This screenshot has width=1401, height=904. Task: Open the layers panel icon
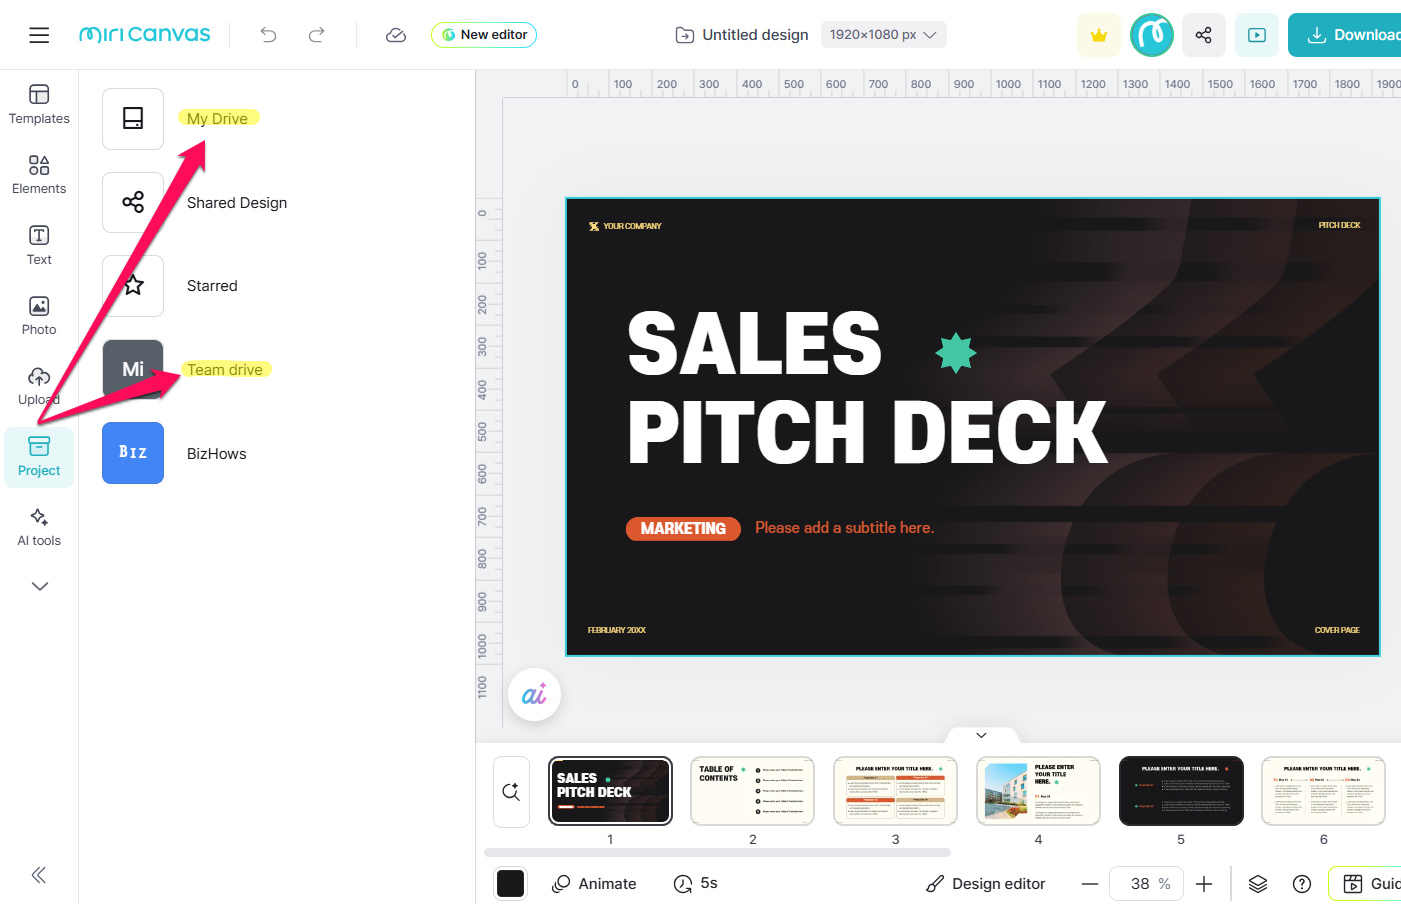coord(1258,884)
